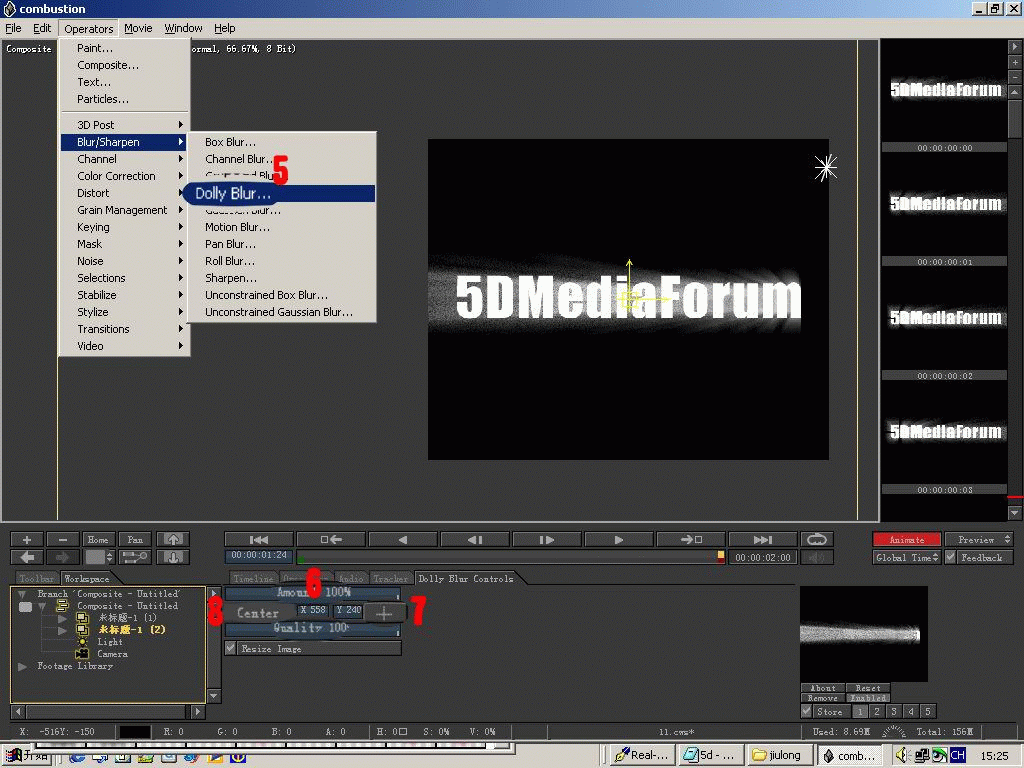The height and width of the screenshot is (768, 1024).
Task: Jump to the end of the clip
Action: click(763, 539)
